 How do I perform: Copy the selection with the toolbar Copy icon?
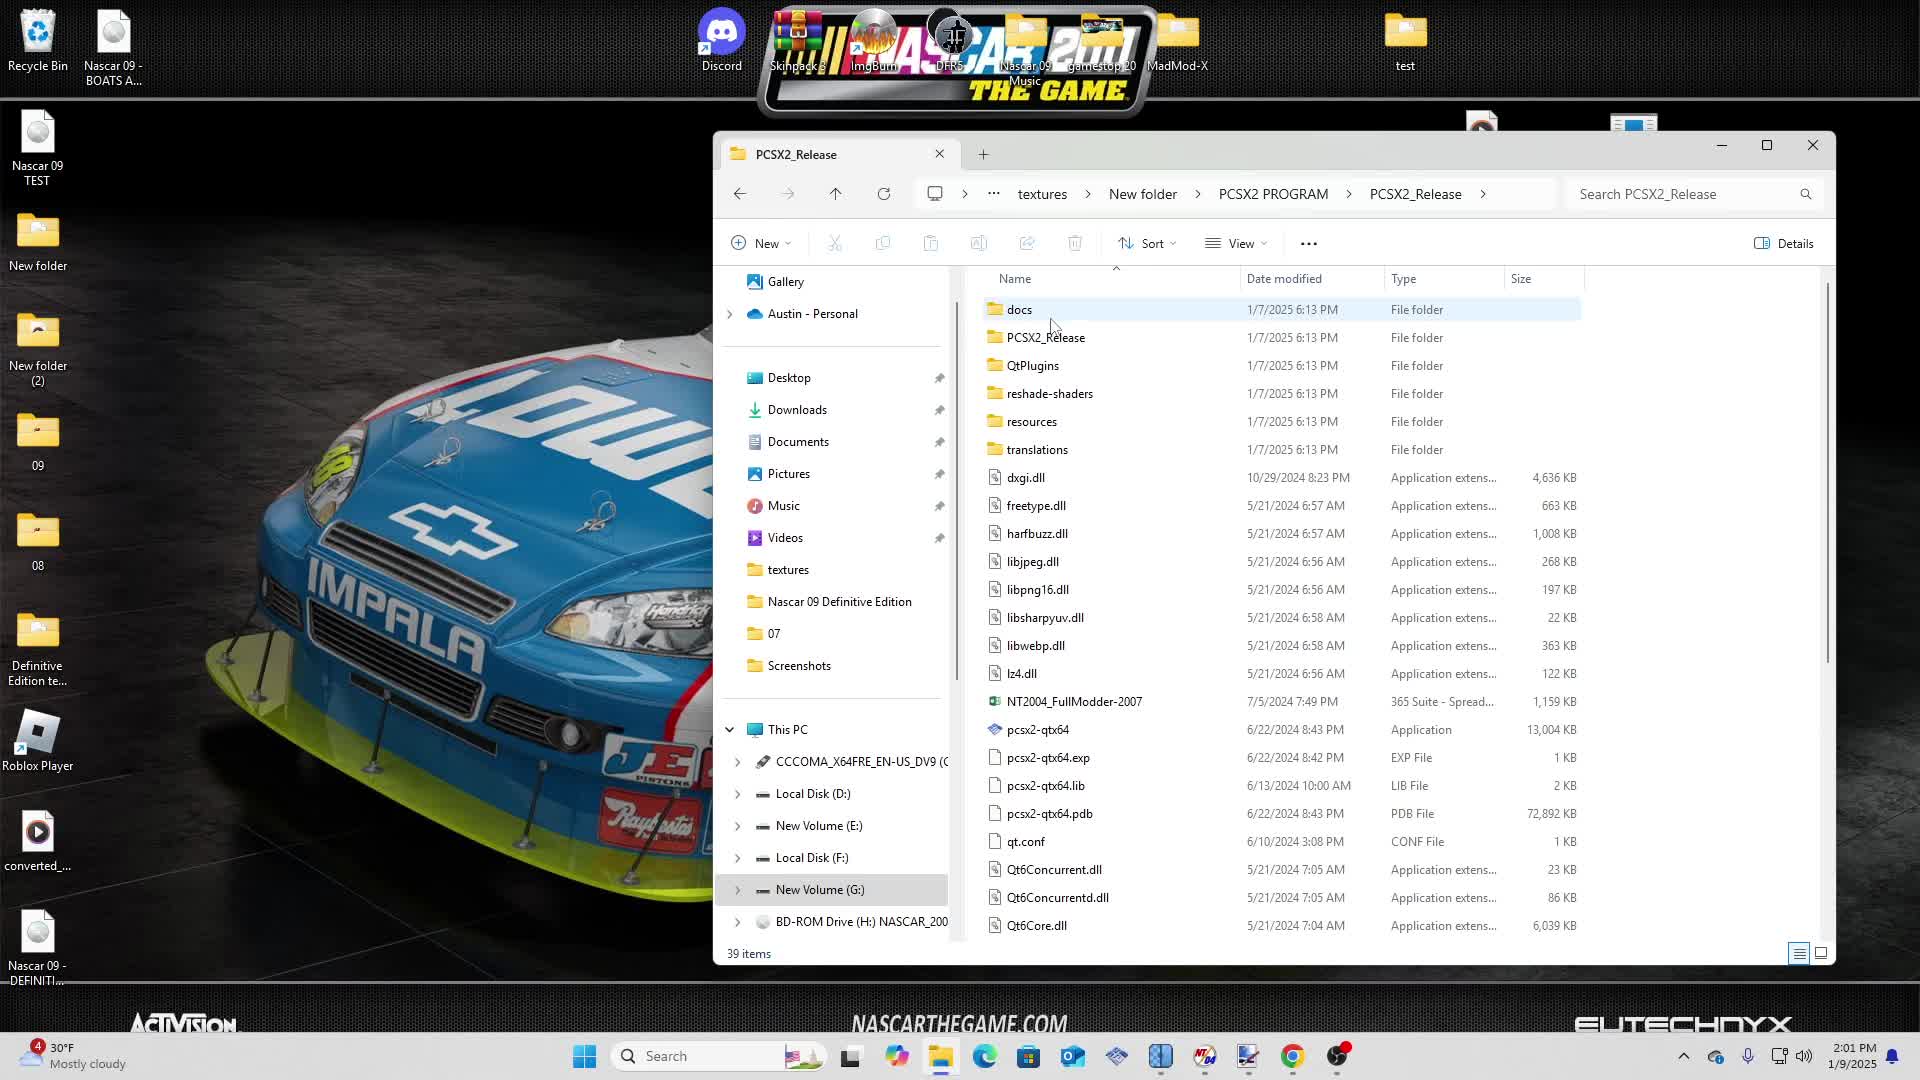[884, 243]
